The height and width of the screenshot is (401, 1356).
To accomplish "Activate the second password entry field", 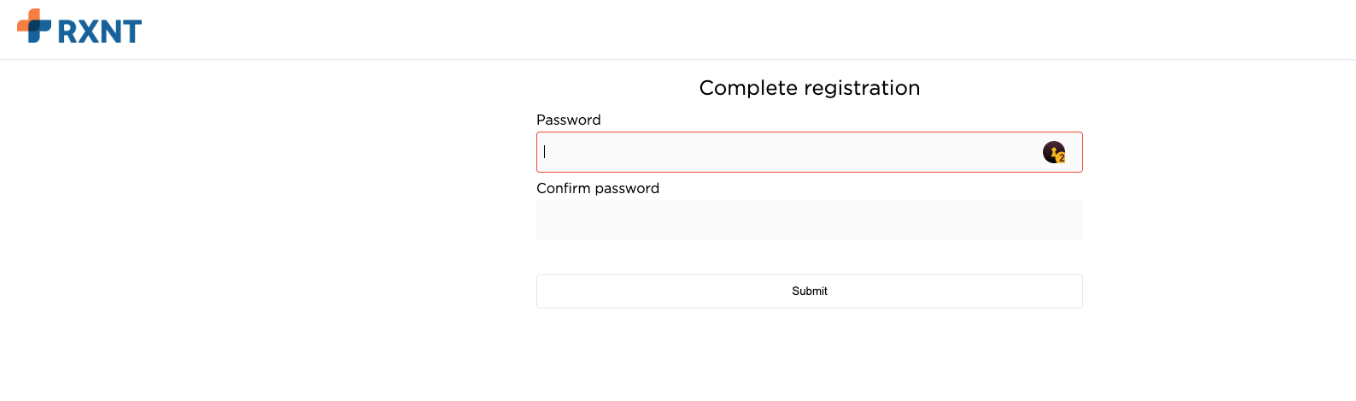I will tap(809, 220).
